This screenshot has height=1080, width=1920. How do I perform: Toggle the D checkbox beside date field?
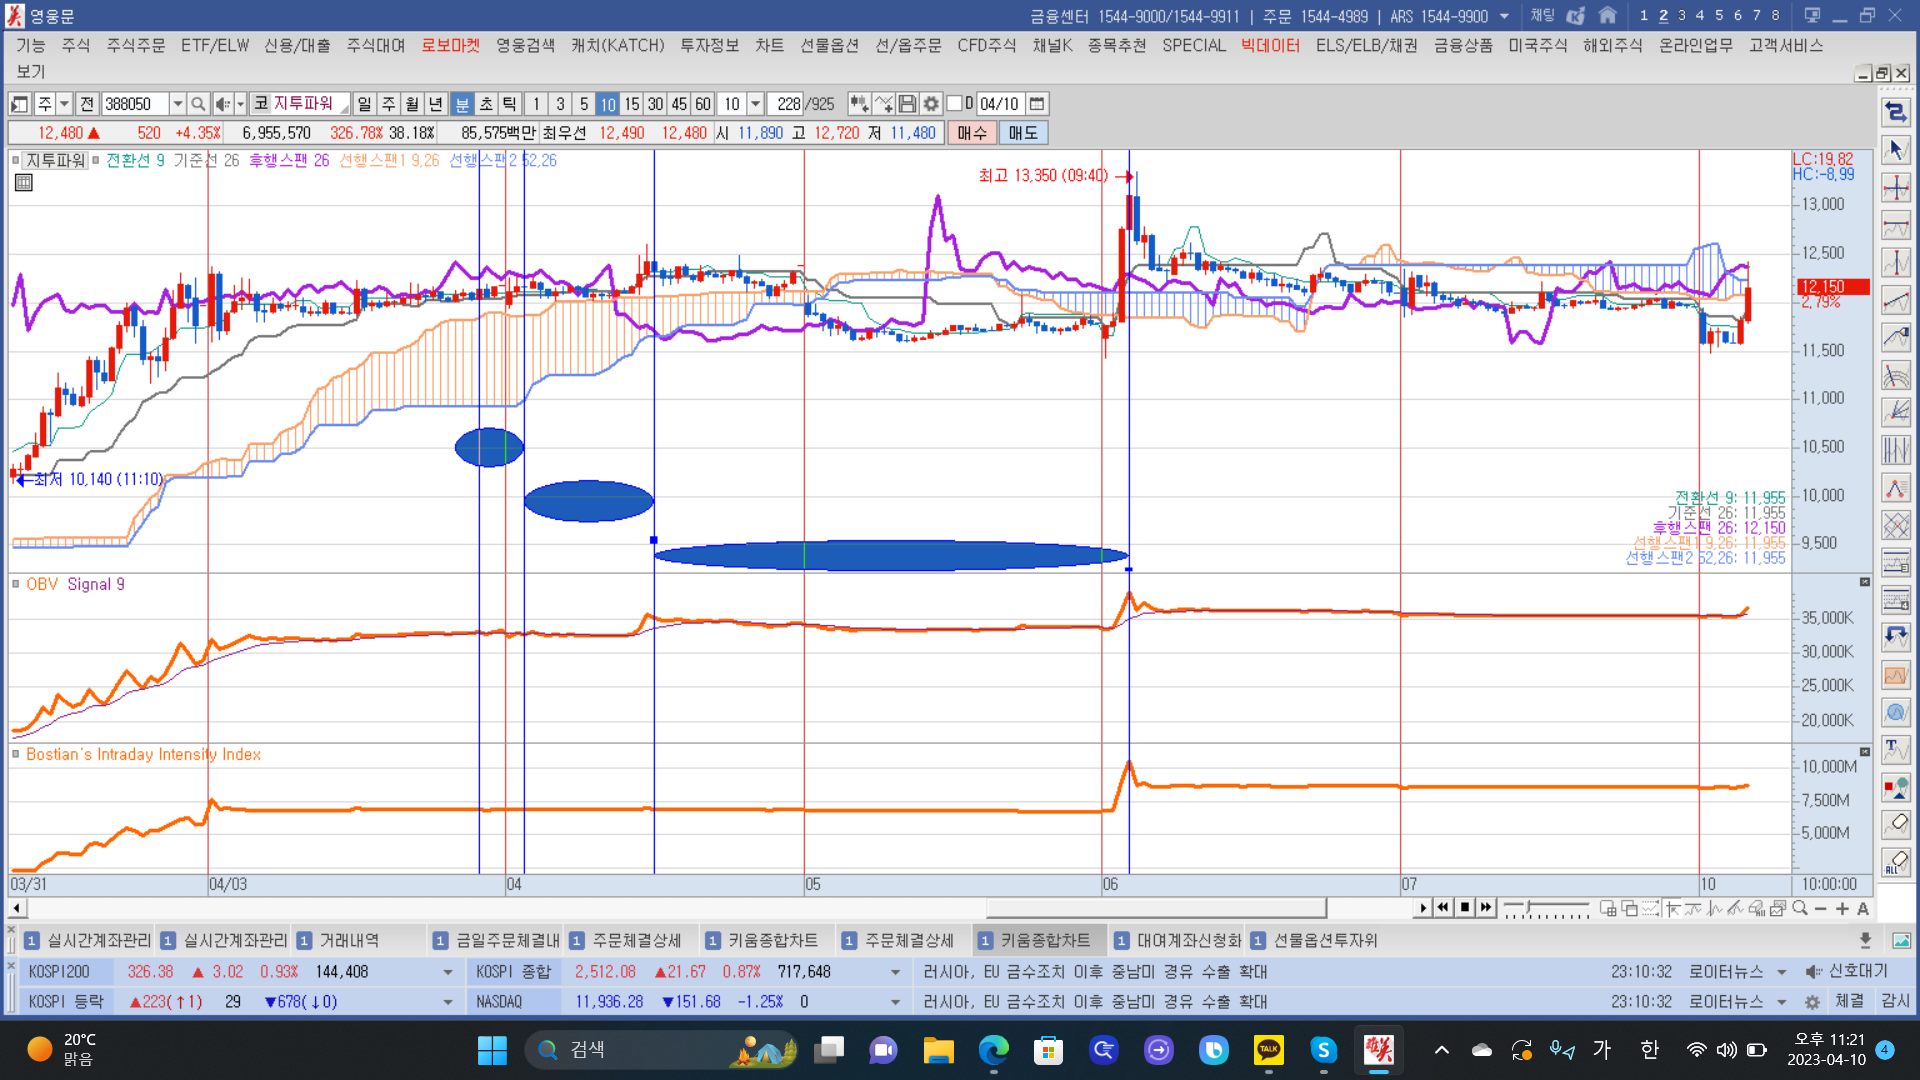[x=954, y=104]
